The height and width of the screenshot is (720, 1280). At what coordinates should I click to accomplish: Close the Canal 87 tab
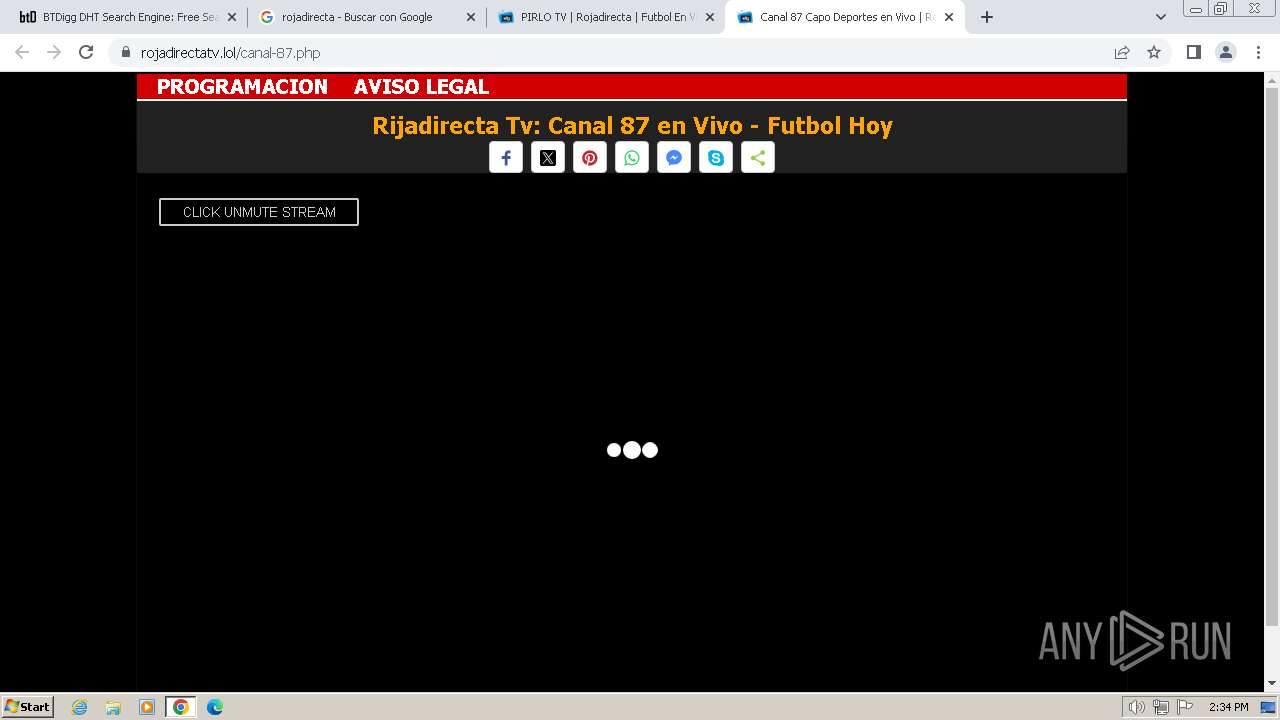949,17
